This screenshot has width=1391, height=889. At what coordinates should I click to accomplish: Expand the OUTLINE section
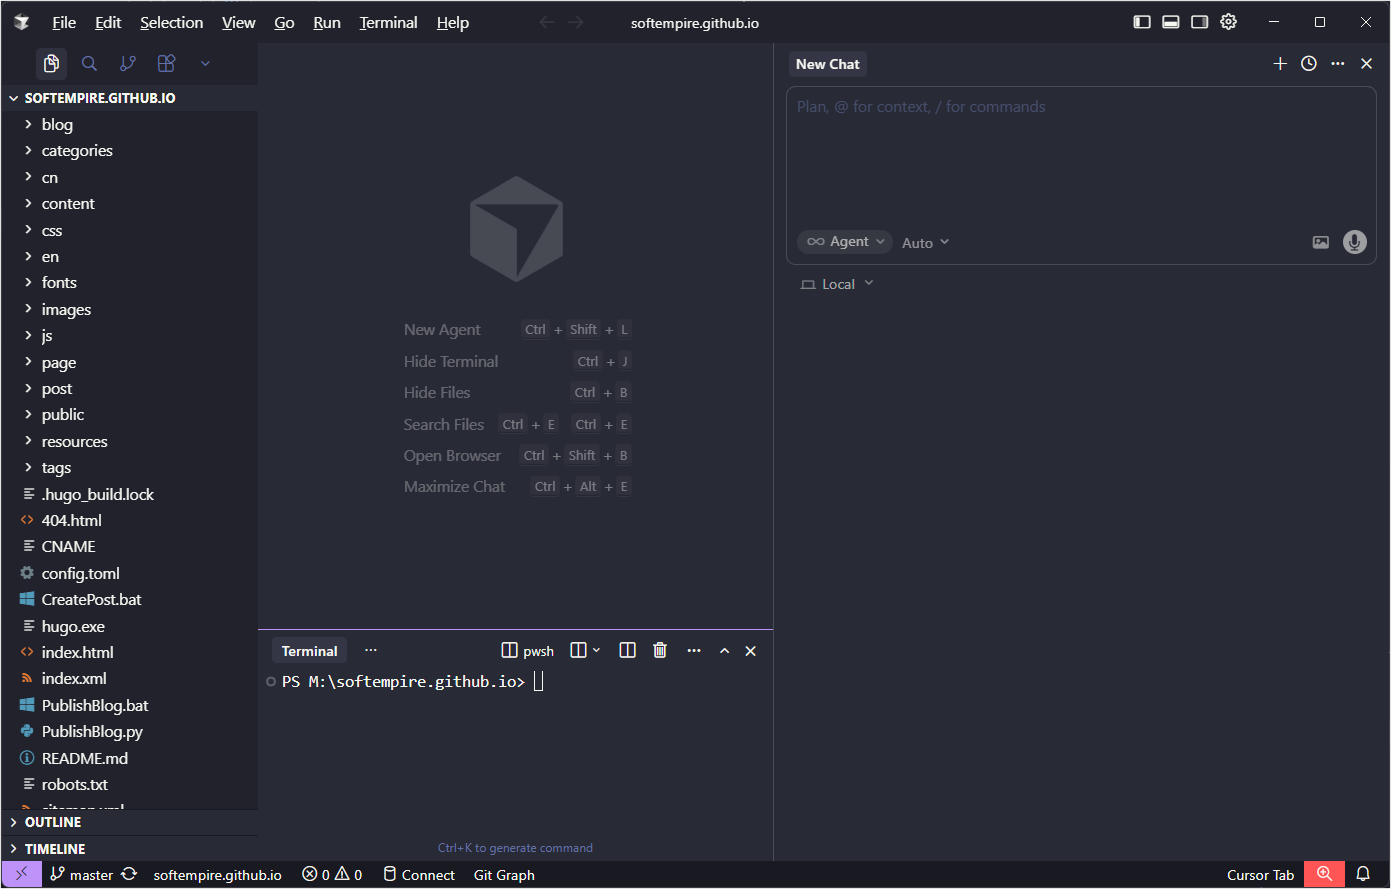click(53, 822)
